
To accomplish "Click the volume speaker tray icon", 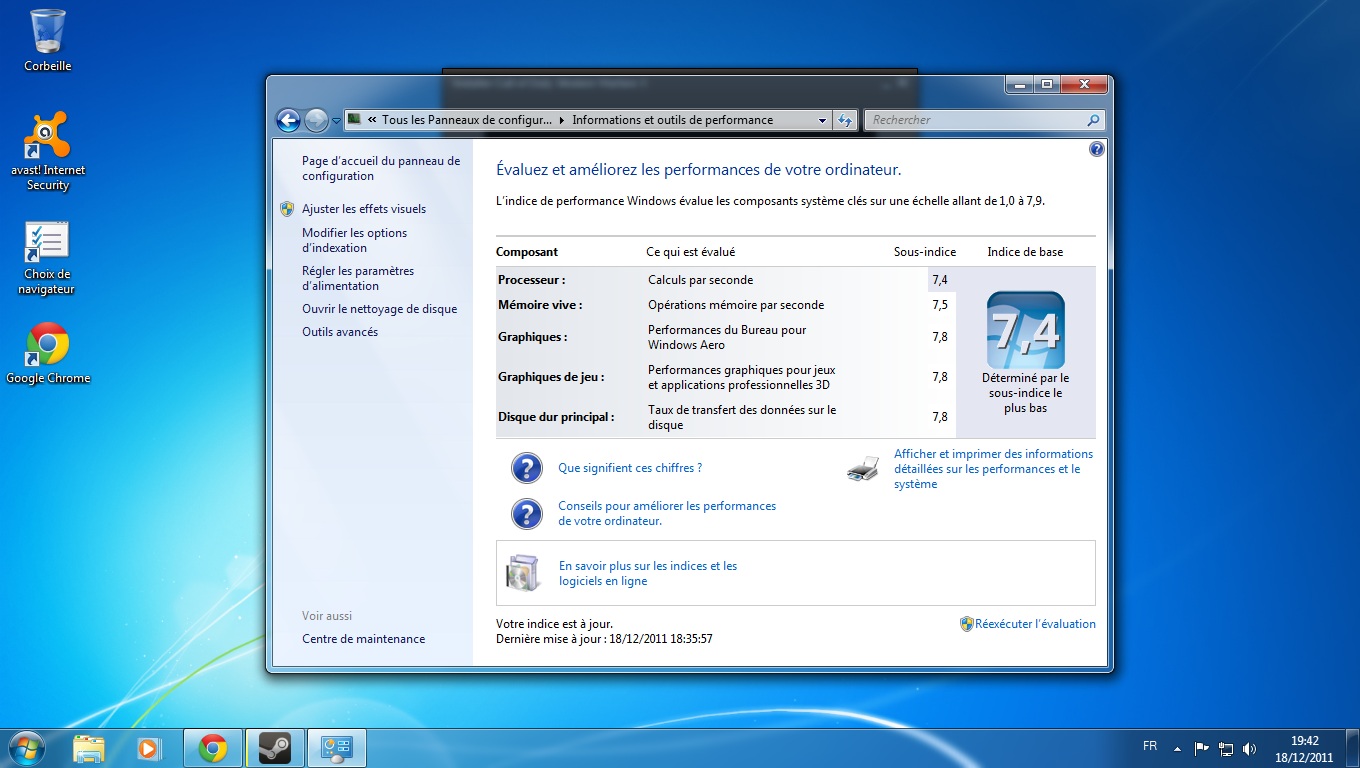I will pyautogui.click(x=1249, y=748).
